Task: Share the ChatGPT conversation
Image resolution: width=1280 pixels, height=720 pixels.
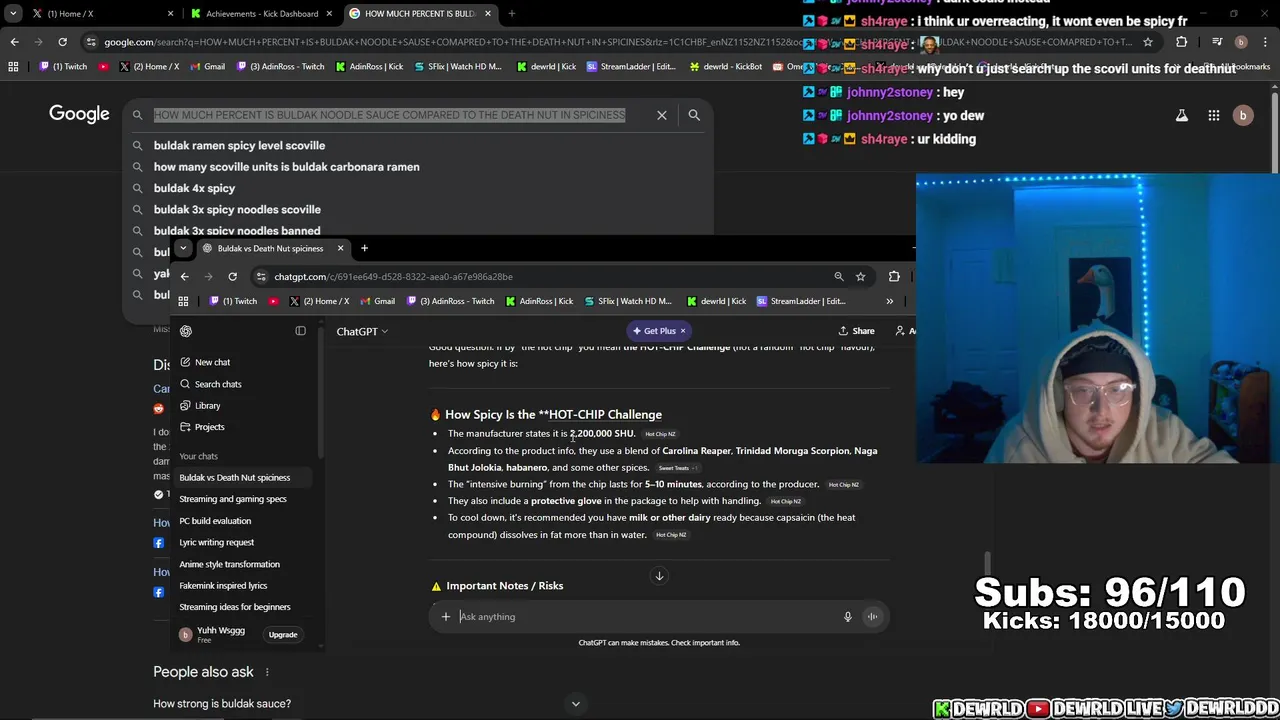Action: (856, 331)
